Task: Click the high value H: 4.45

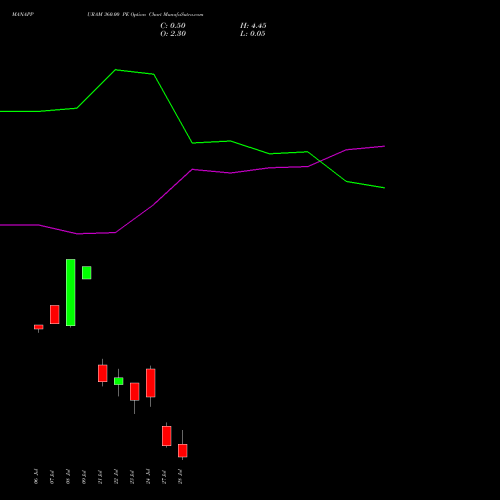Action: pos(253,26)
